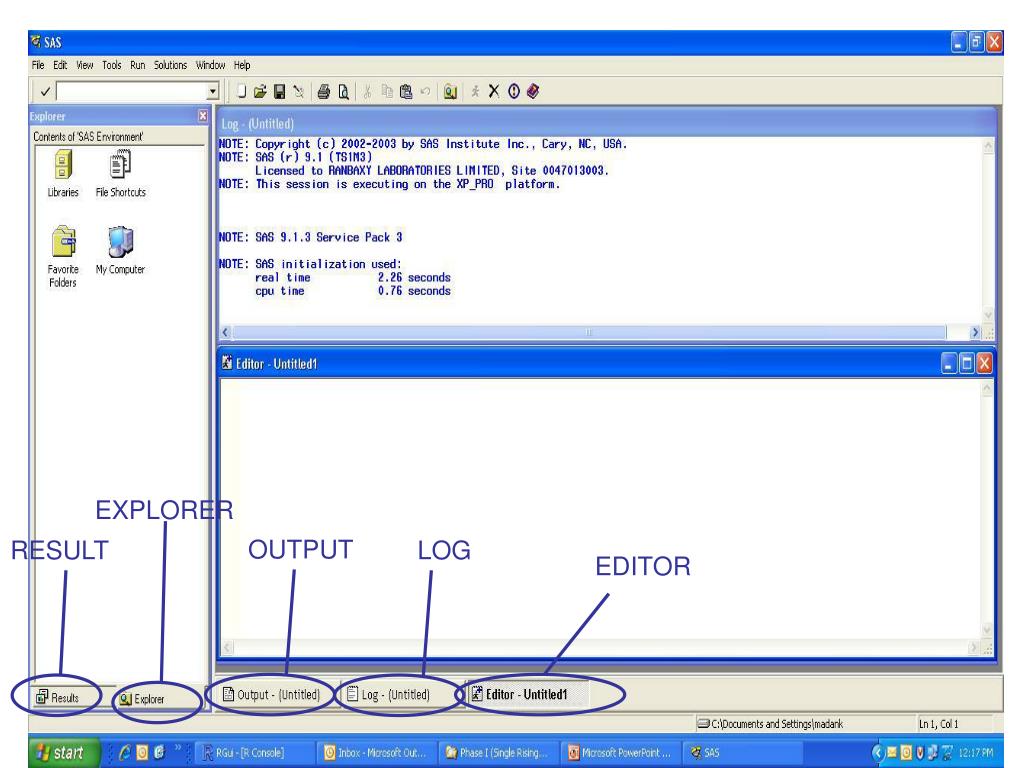The width and height of the screenshot is (1024, 768).
Task: Click the Open file toolbar icon
Action: click(260, 91)
